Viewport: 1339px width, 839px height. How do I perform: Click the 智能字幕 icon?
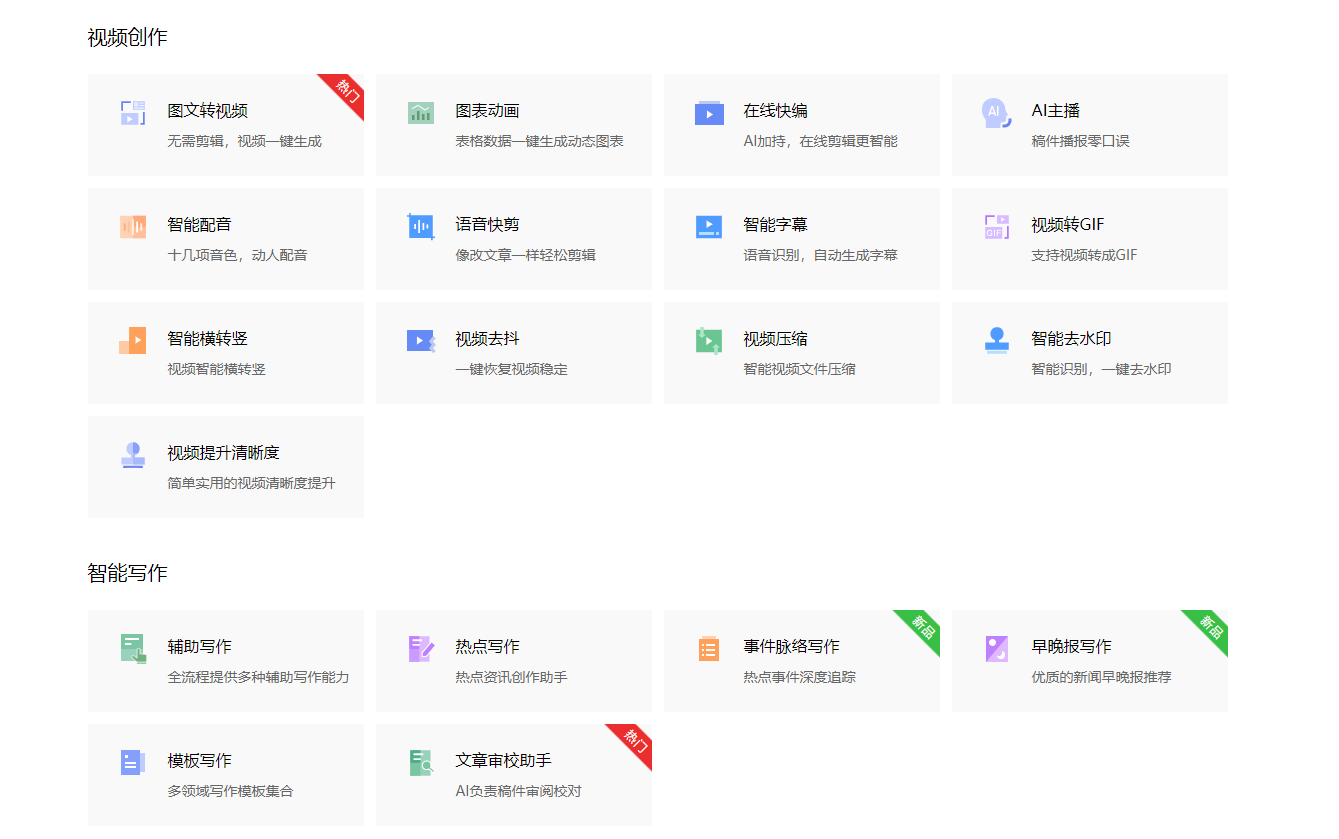[x=709, y=227]
